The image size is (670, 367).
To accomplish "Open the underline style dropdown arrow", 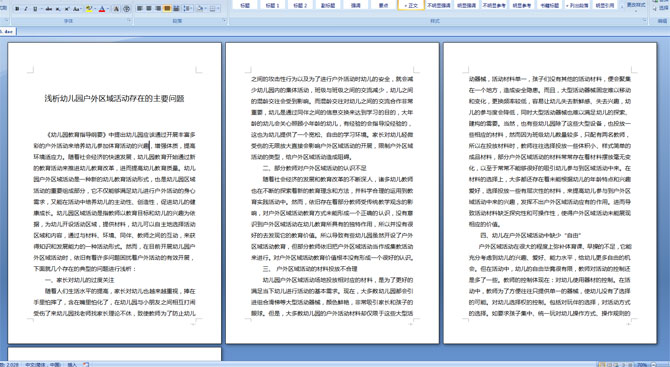I will (41, 9).
